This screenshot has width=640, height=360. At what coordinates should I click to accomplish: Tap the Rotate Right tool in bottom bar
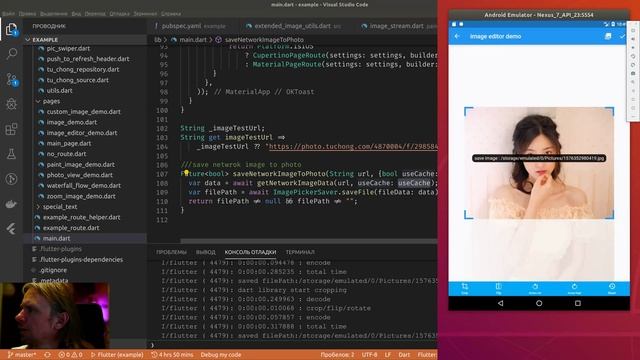coord(574,288)
